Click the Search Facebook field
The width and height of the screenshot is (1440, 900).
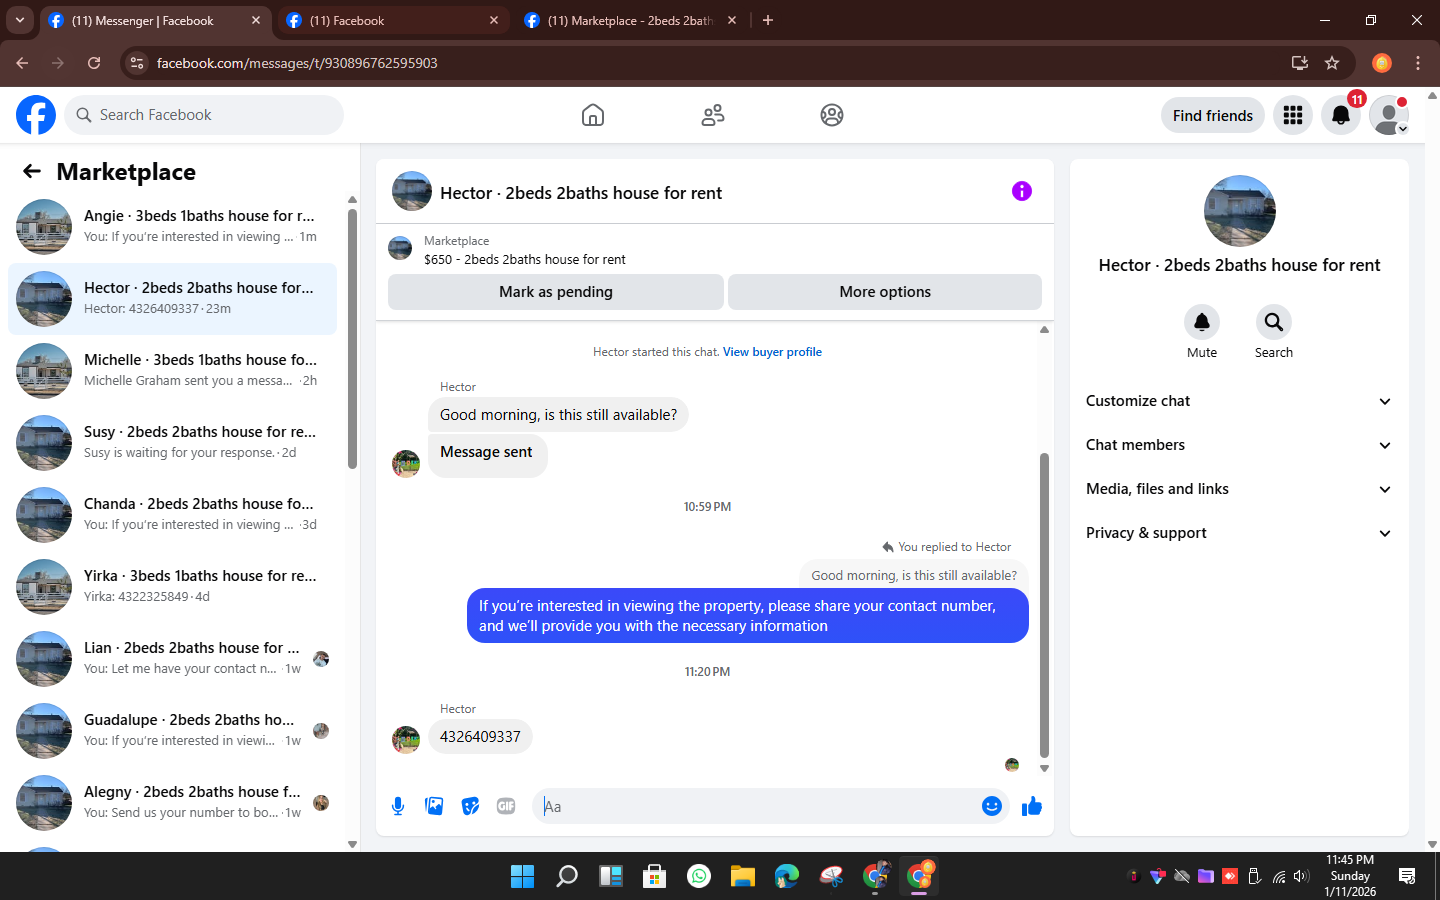204,115
